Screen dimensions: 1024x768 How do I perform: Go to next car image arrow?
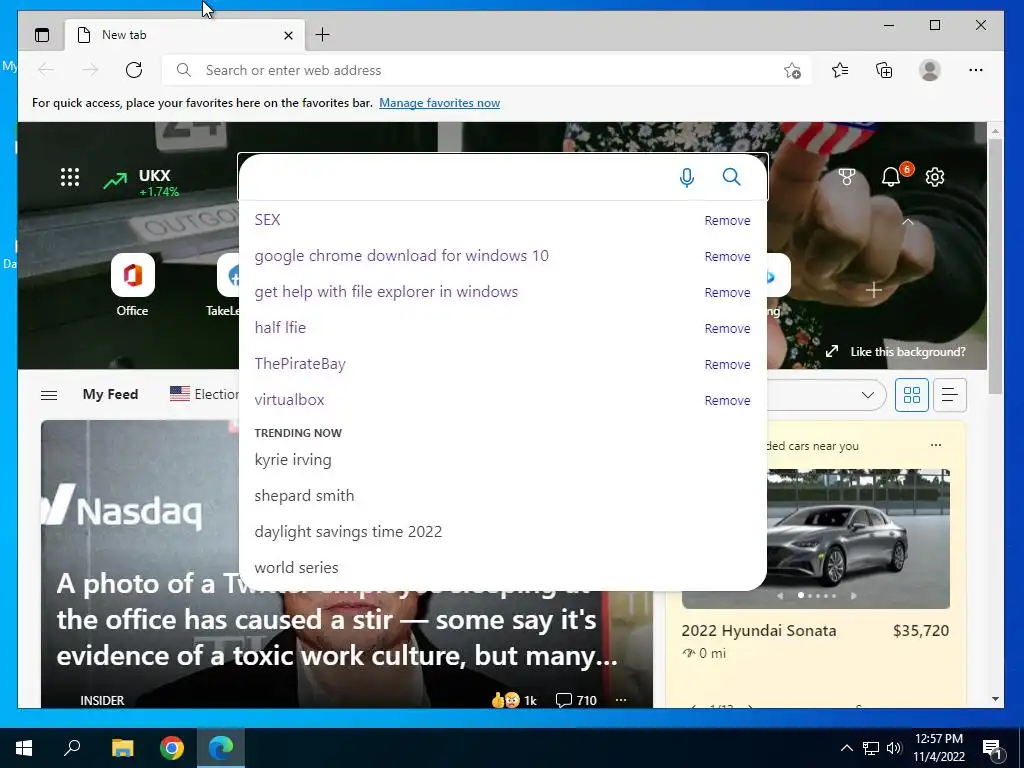click(853, 596)
